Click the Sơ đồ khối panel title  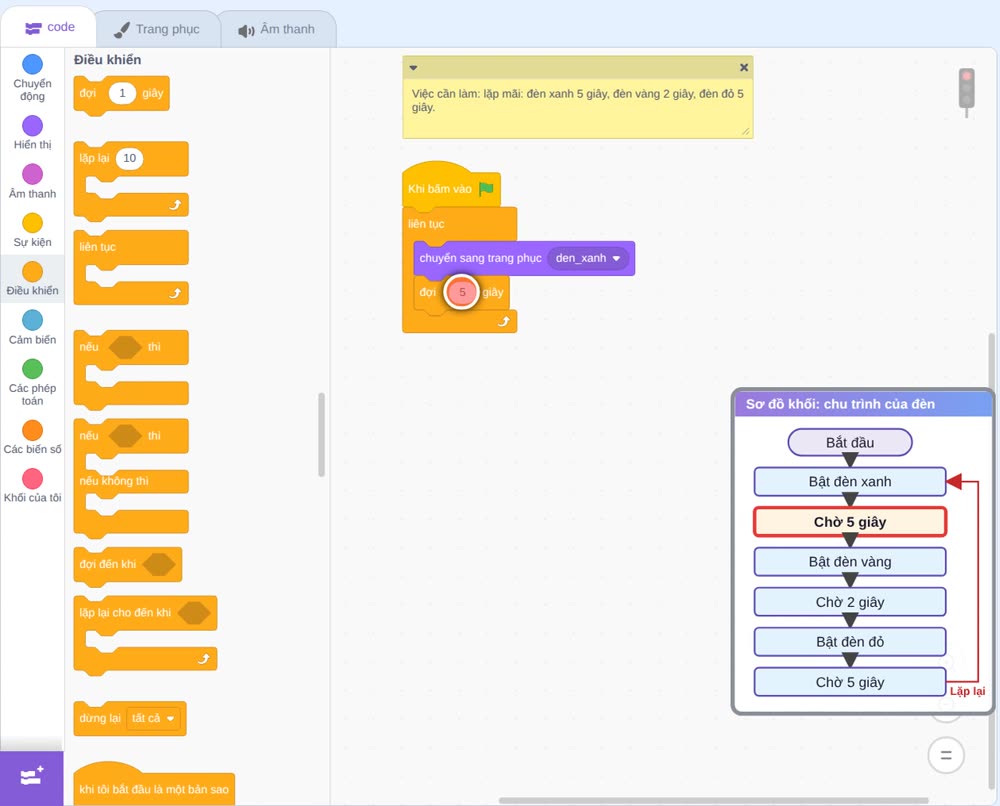click(x=840, y=404)
